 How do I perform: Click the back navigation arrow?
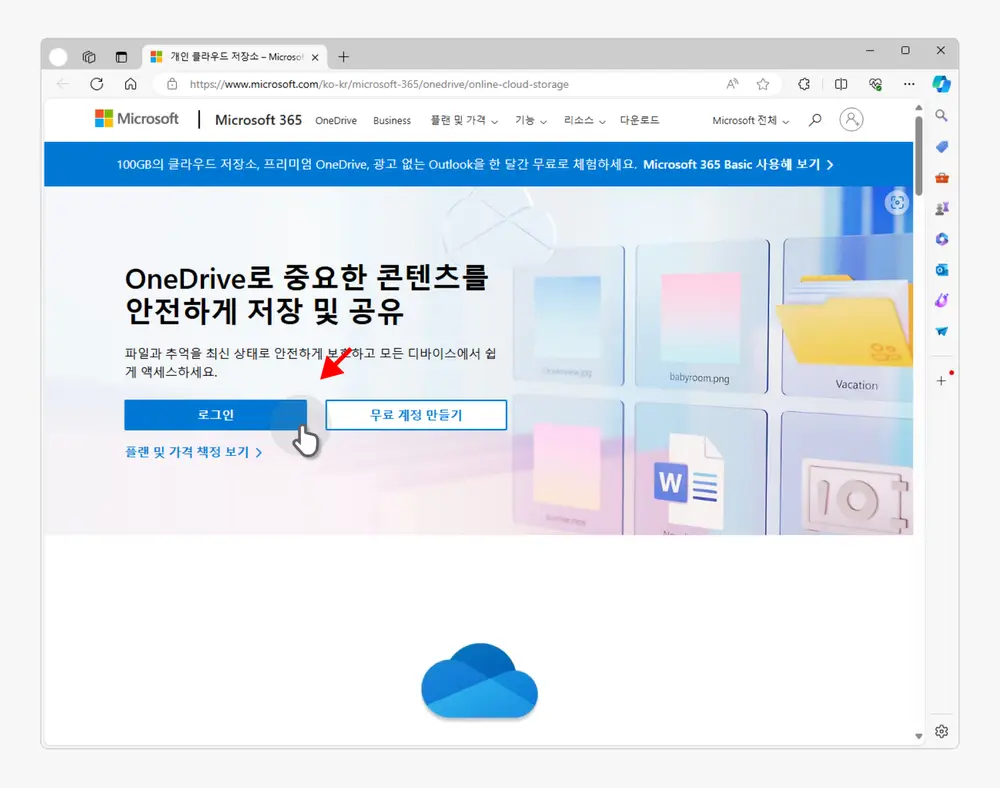[62, 84]
